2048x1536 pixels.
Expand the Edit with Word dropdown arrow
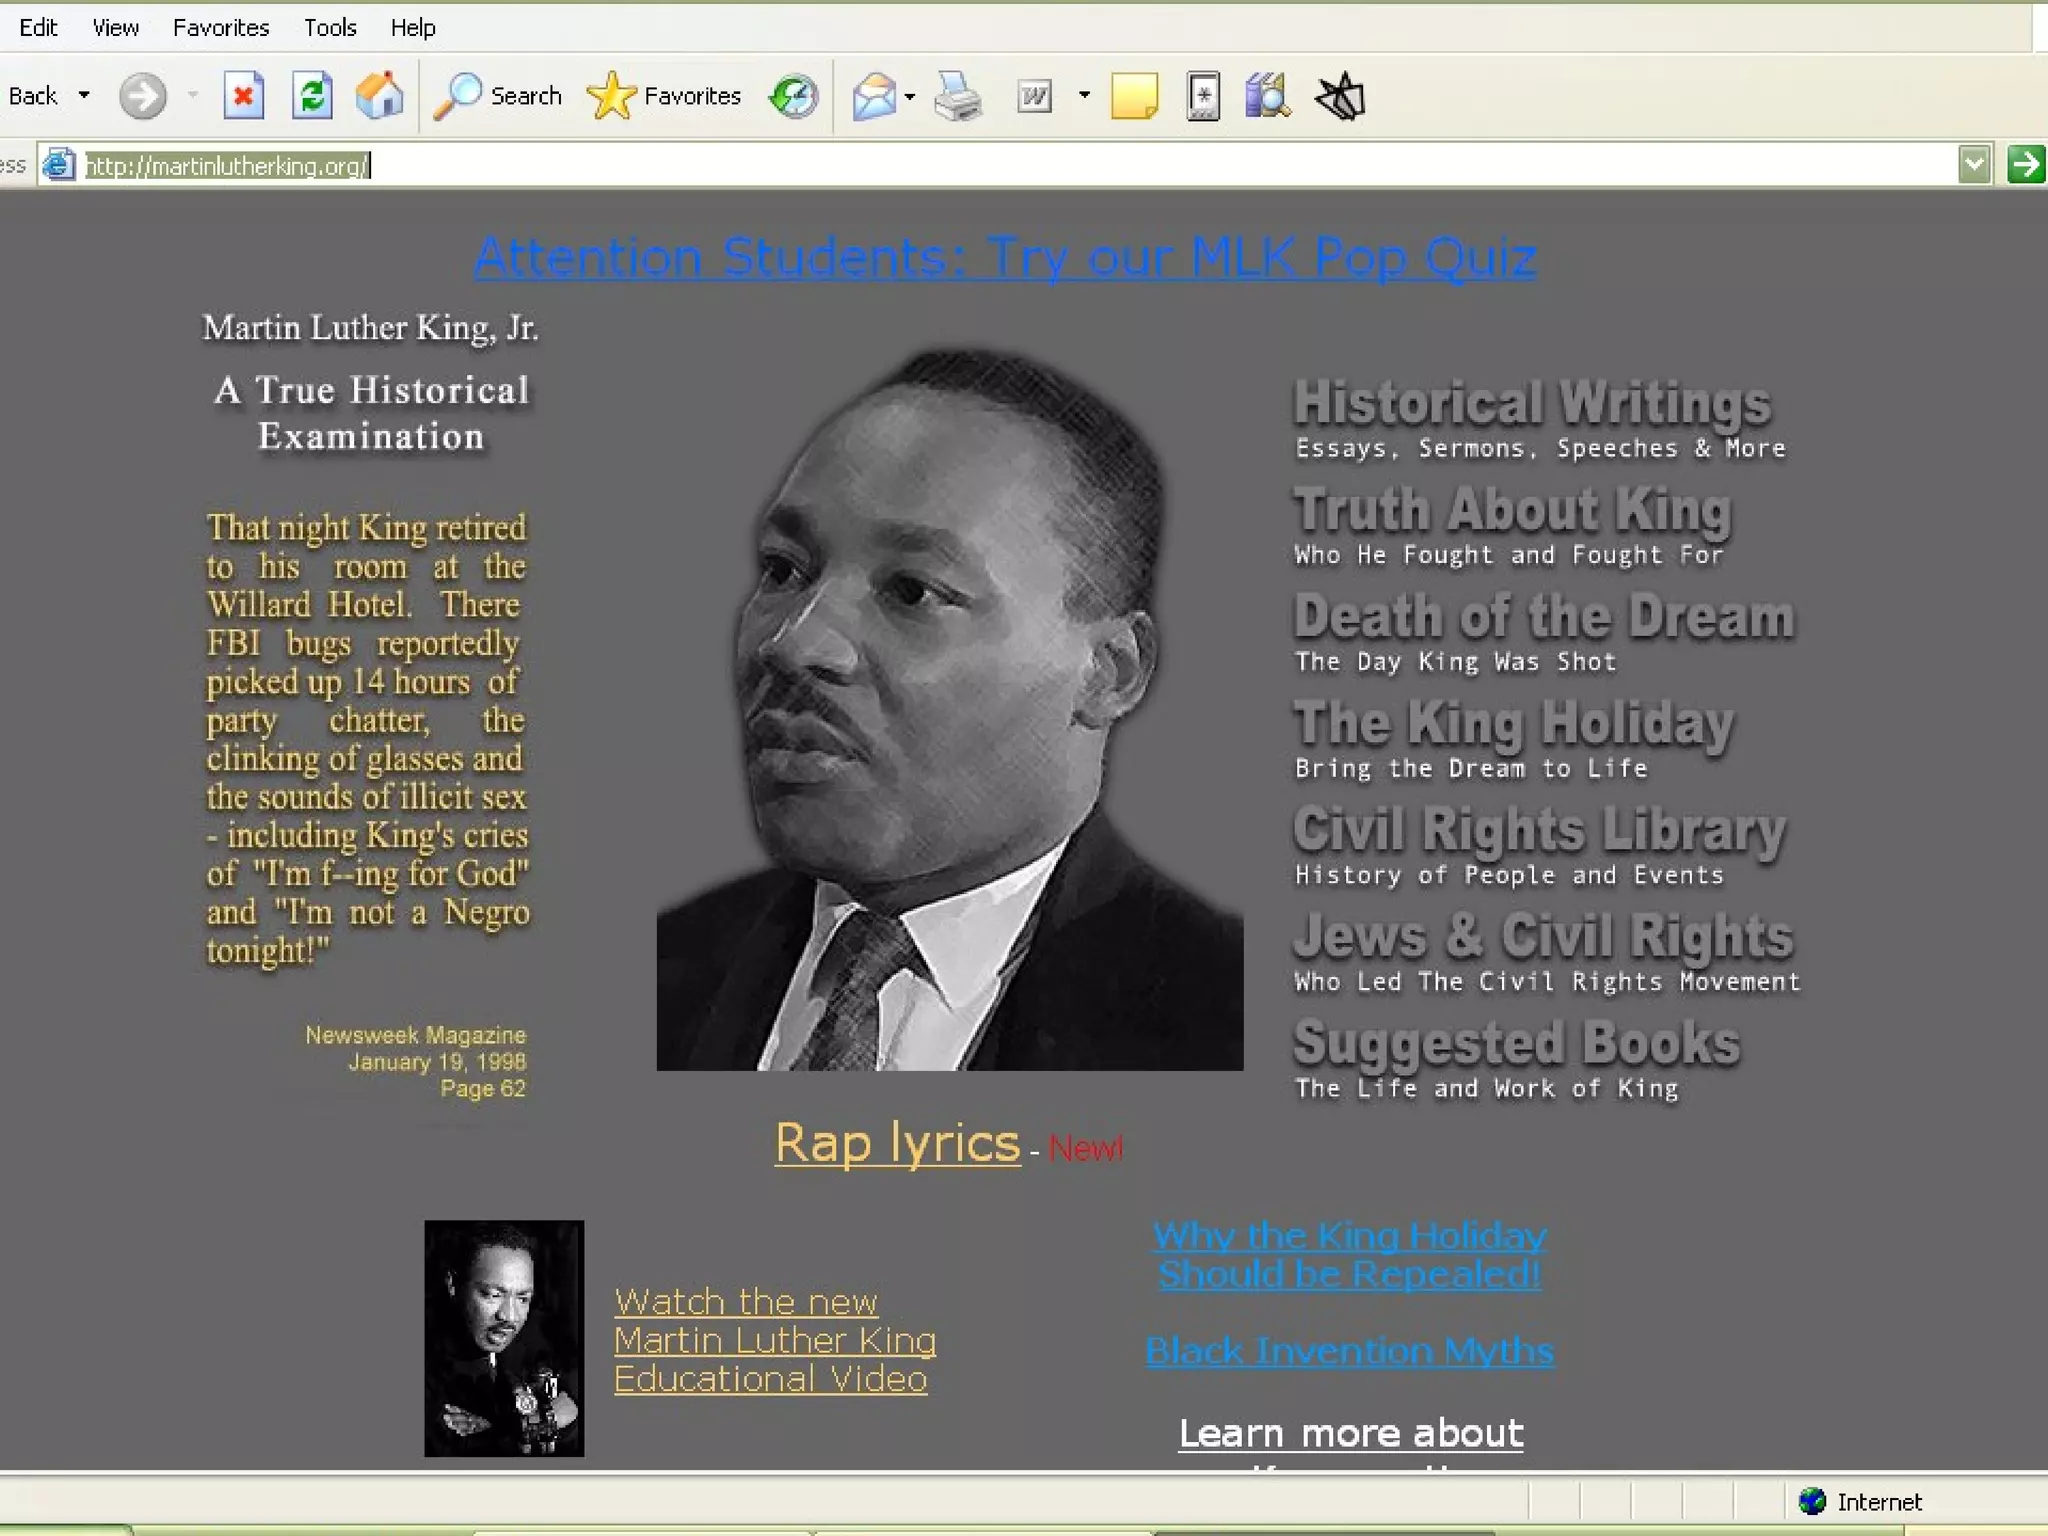pos(1084,96)
